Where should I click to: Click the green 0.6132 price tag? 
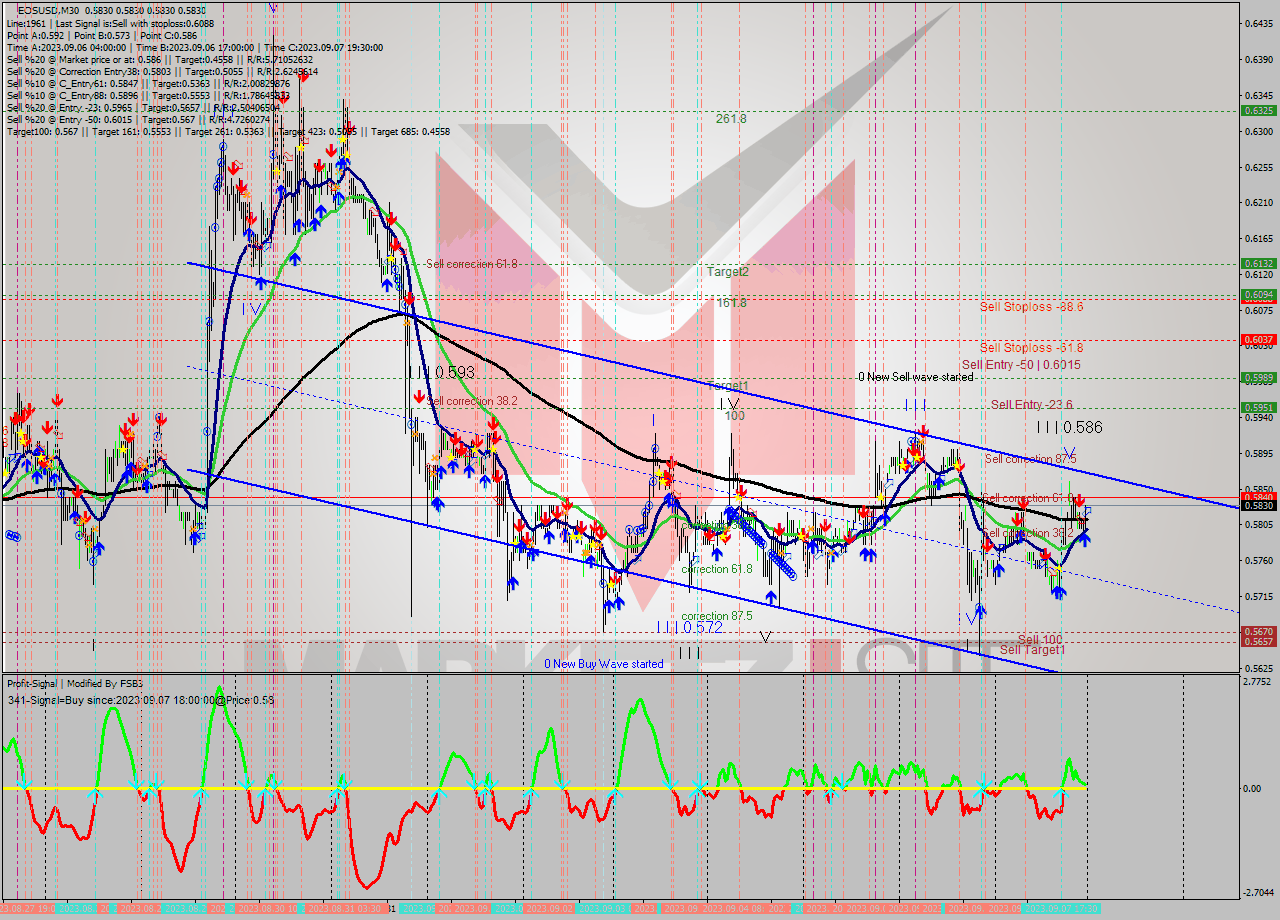pos(1257,264)
